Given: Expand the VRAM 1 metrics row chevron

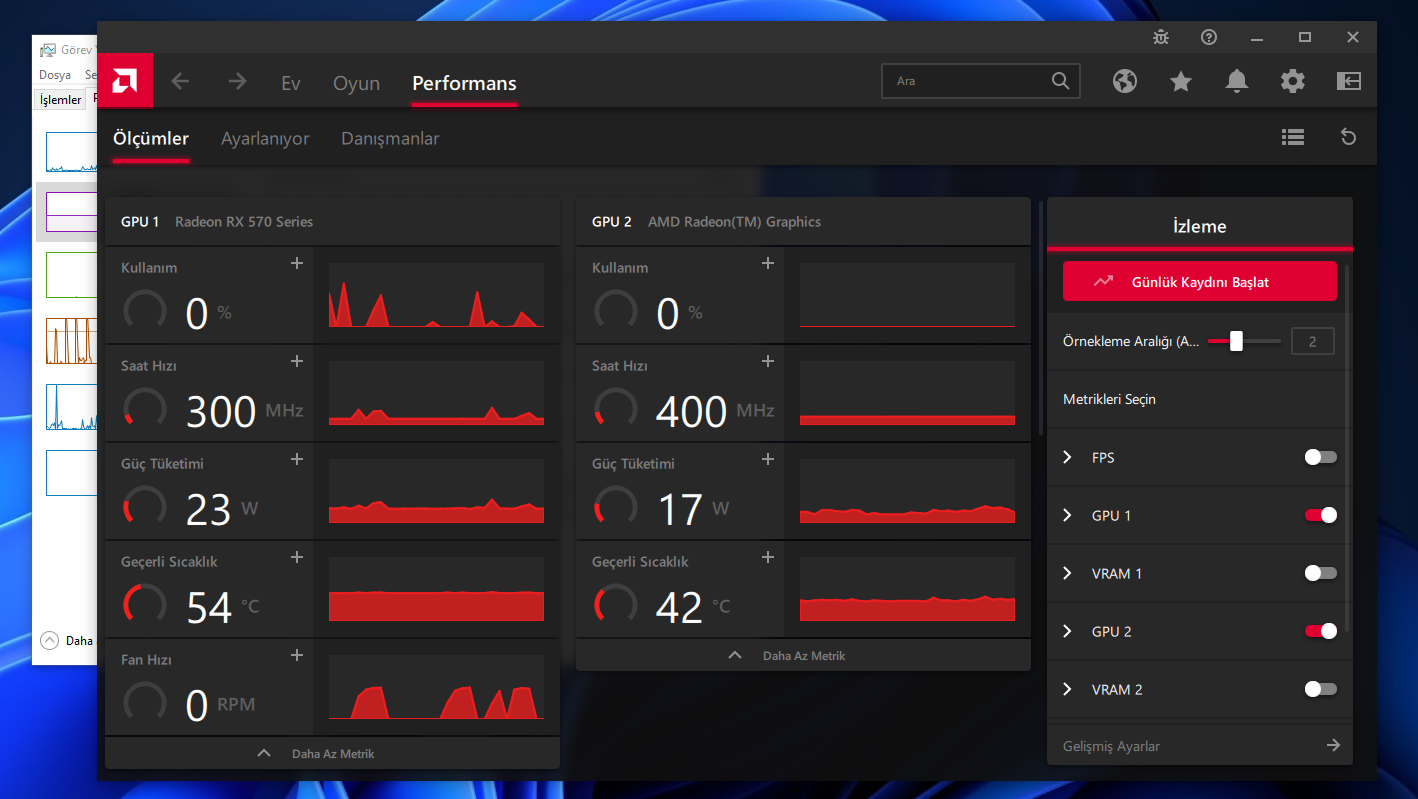Looking at the screenshot, I should [x=1067, y=573].
